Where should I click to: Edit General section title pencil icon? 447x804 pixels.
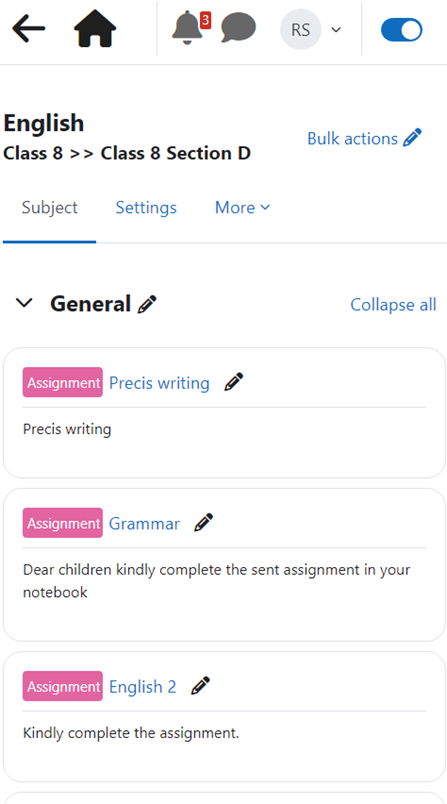[147, 304]
